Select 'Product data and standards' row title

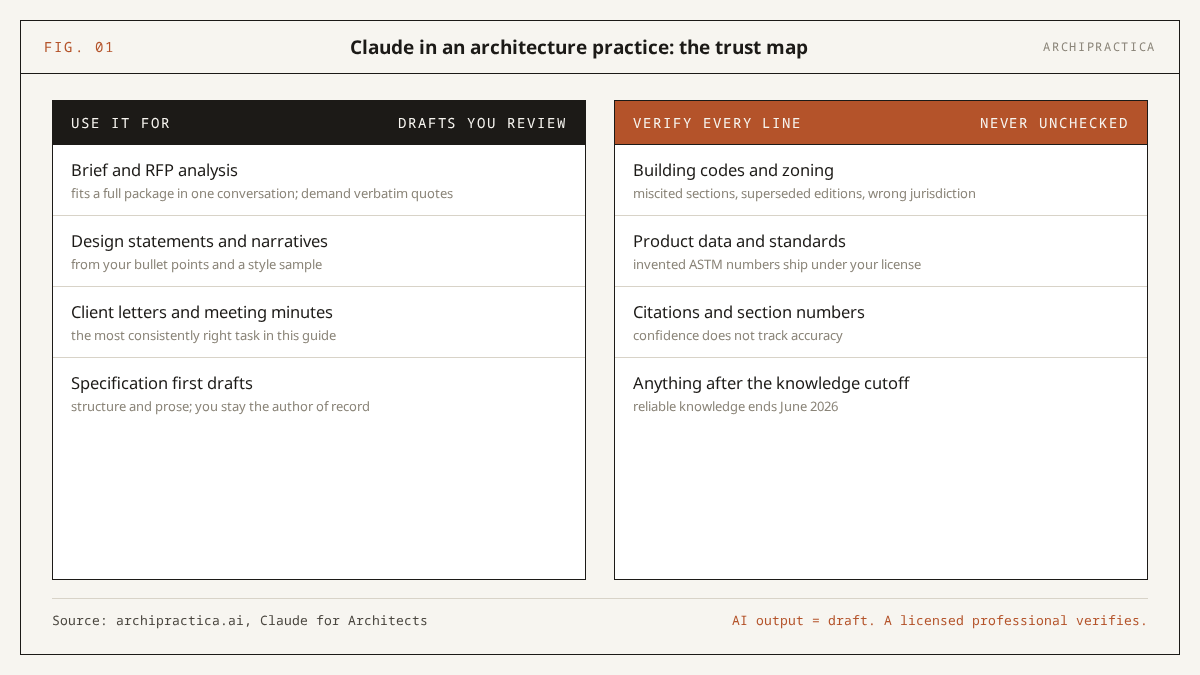(739, 241)
